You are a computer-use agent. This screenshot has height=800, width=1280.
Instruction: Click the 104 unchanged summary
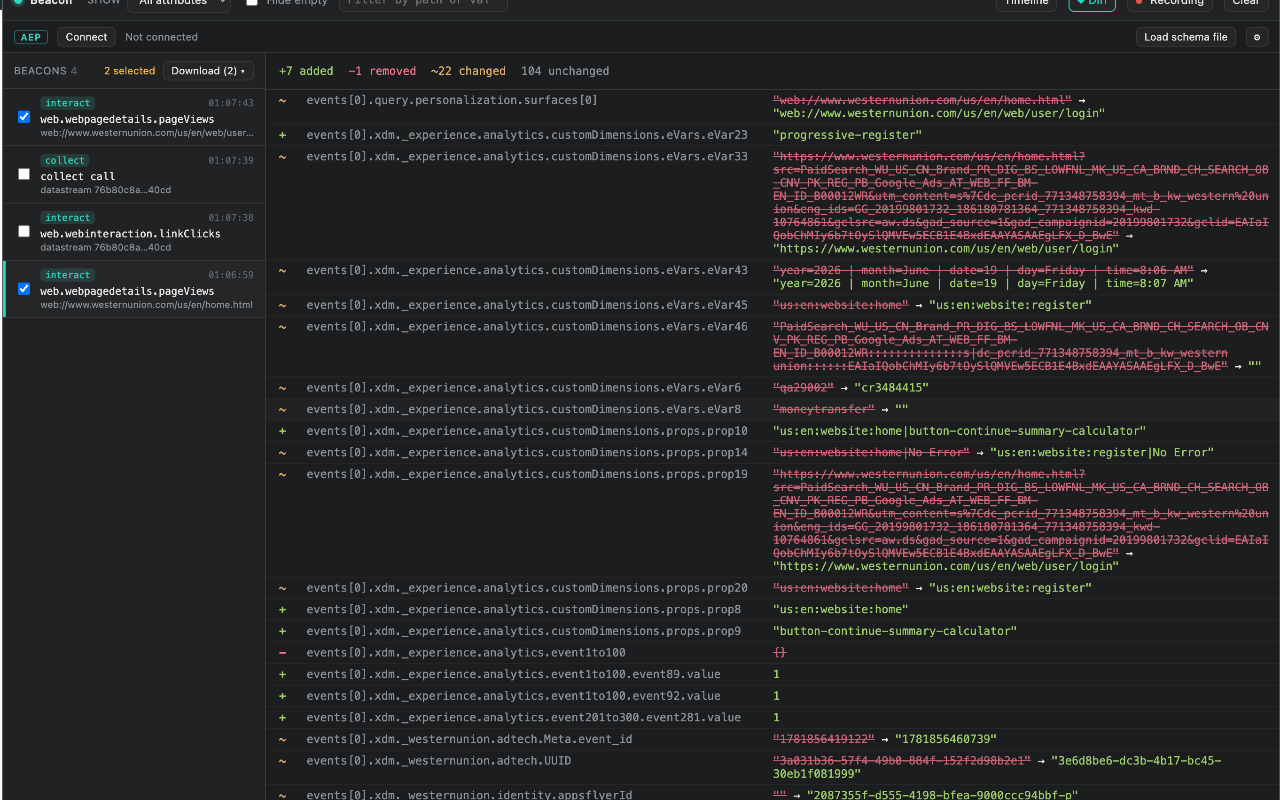pyautogui.click(x=565, y=71)
